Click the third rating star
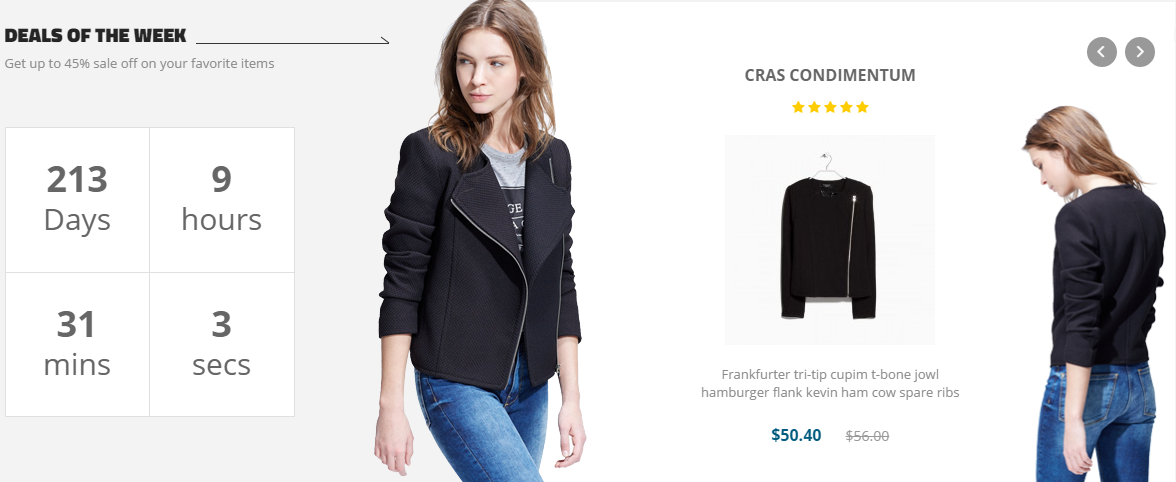This screenshot has height=482, width=1176. coord(830,107)
